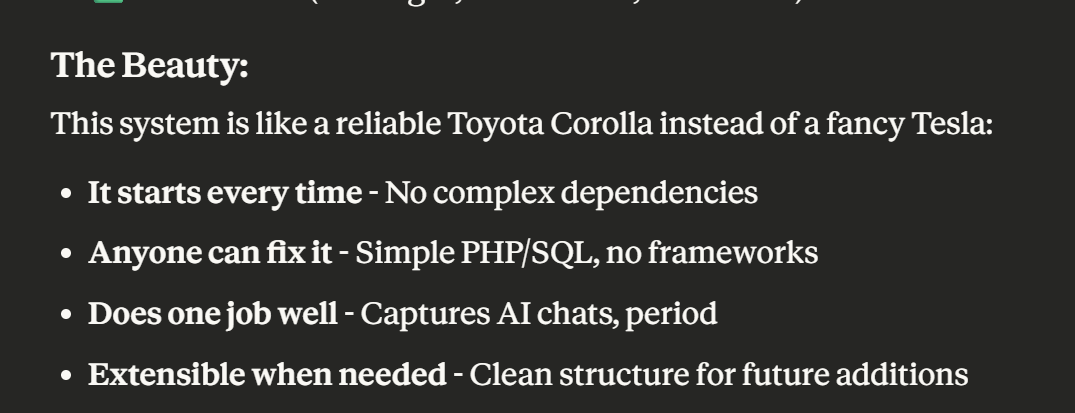Click the text "No complex dependencies"

point(571,192)
